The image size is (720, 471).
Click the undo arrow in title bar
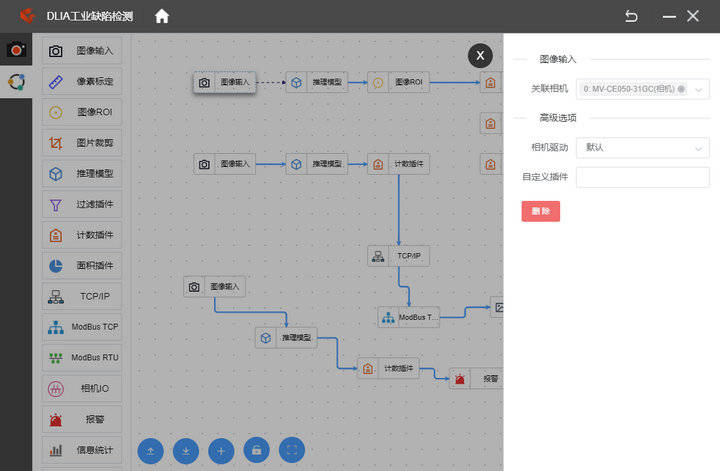pos(631,16)
